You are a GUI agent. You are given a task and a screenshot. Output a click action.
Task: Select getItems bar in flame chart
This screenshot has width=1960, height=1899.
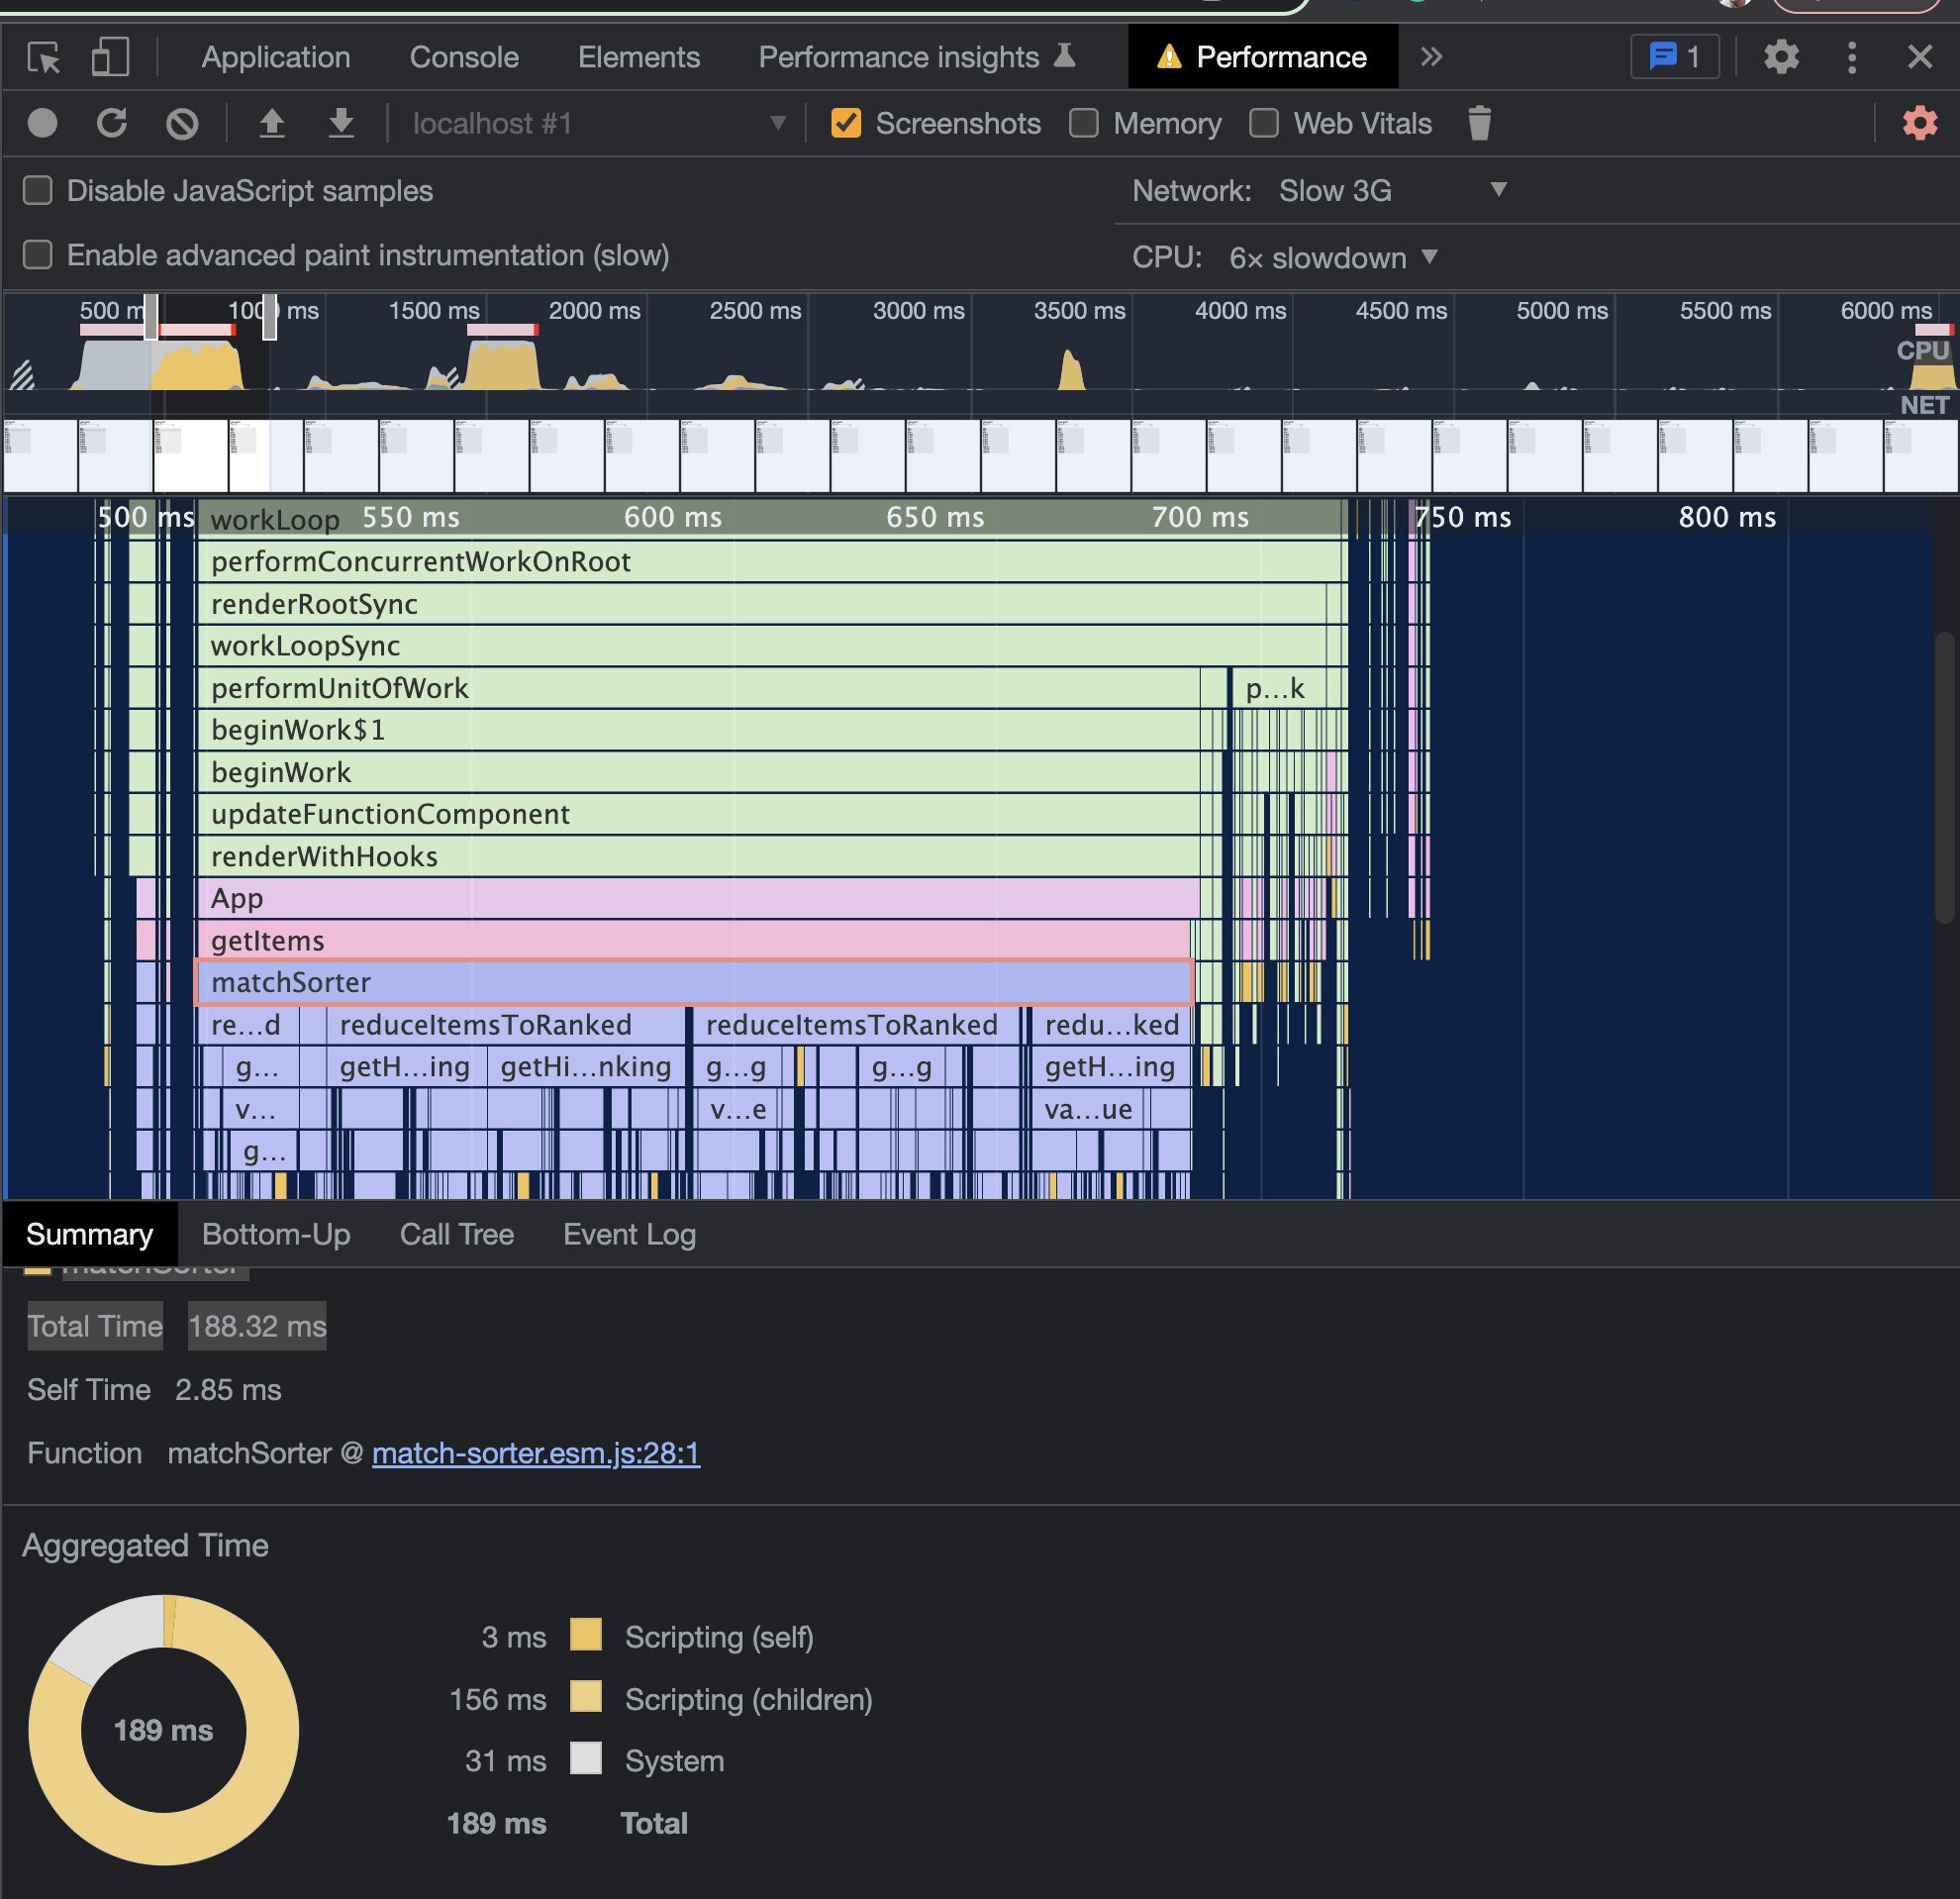click(690, 940)
